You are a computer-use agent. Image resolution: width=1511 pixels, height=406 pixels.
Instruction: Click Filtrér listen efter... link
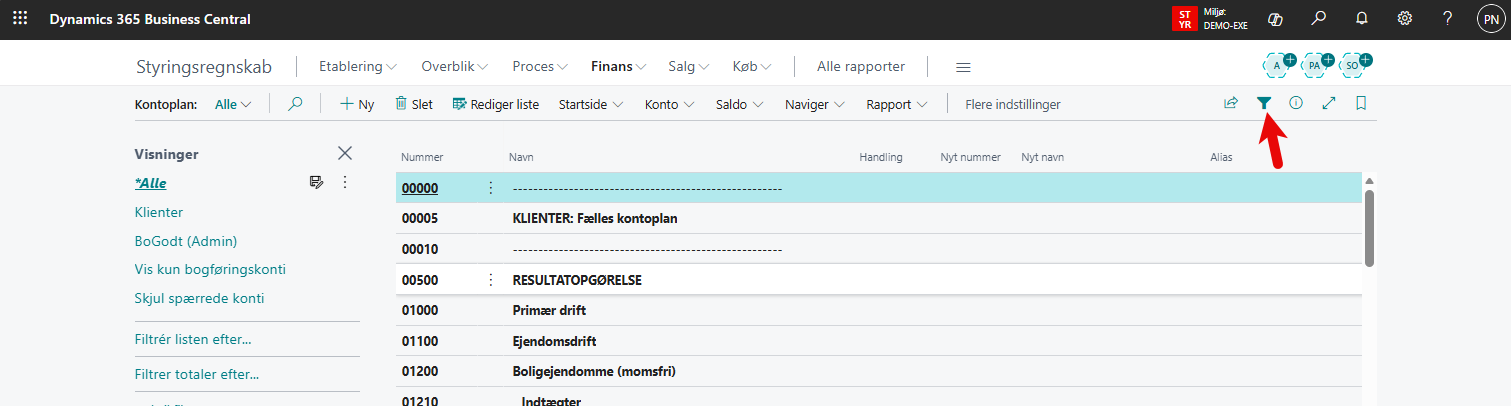coord(193,340)
